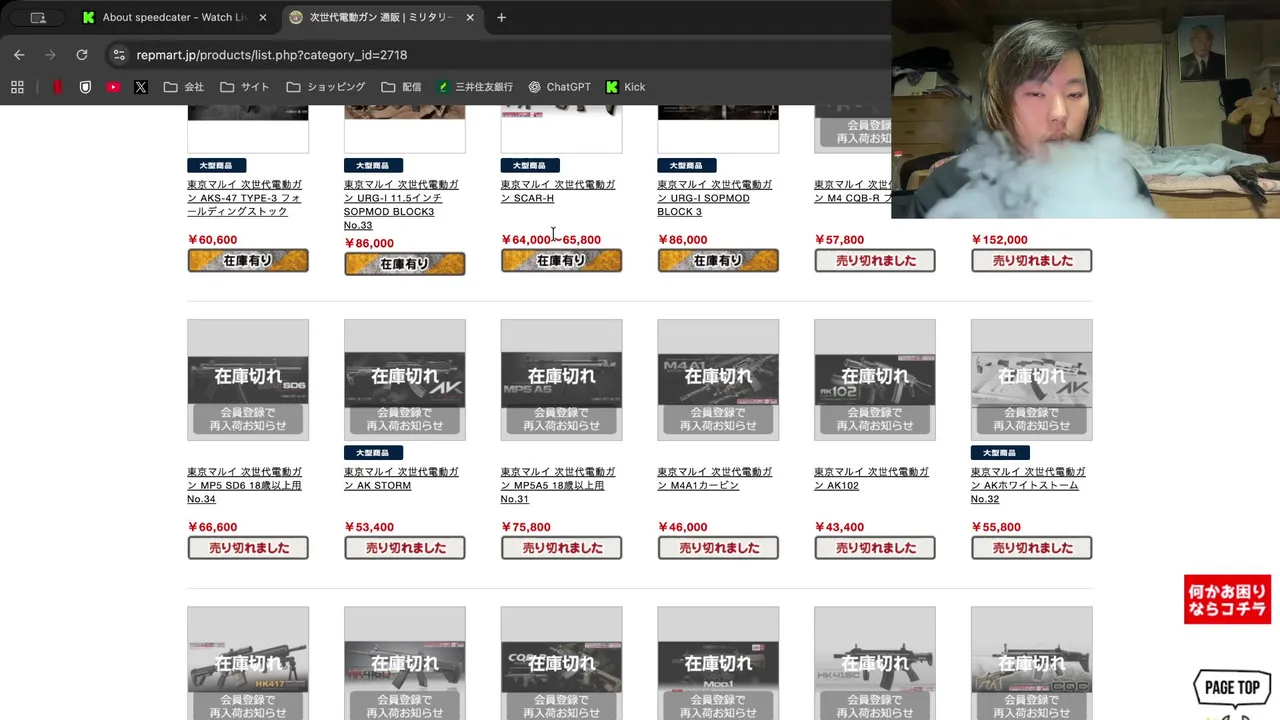Reload the current page
1280x720 pixels.
(82, 55)
